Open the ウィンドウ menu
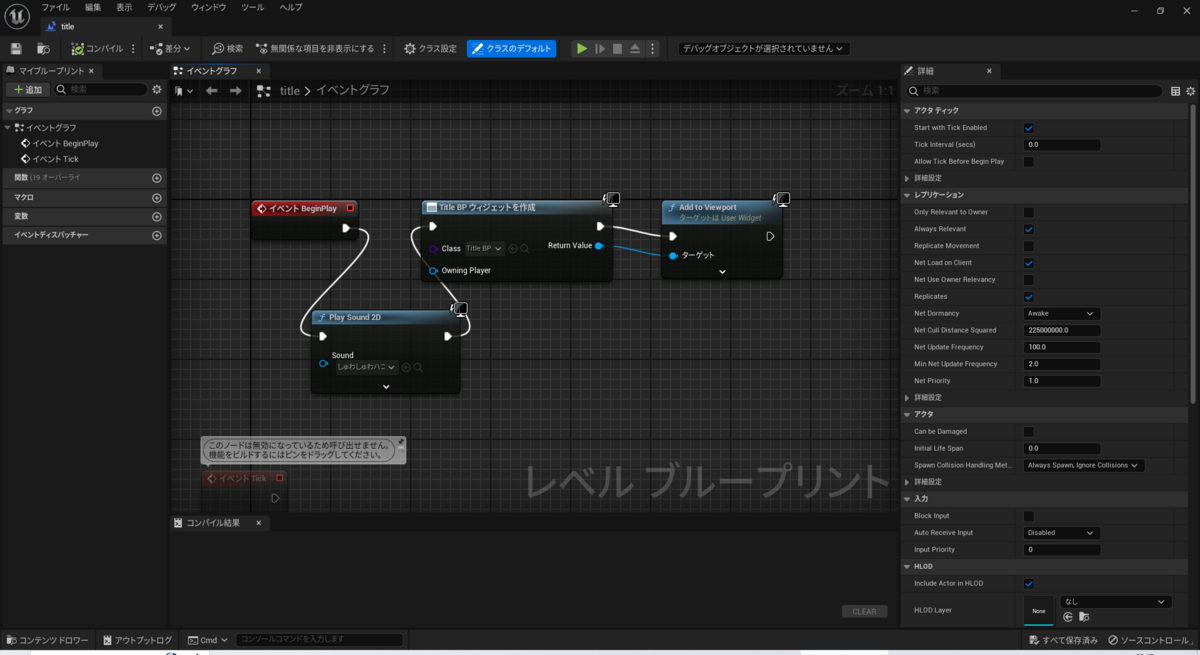This screenshot has height=655, width=1200. coord(209,7)
